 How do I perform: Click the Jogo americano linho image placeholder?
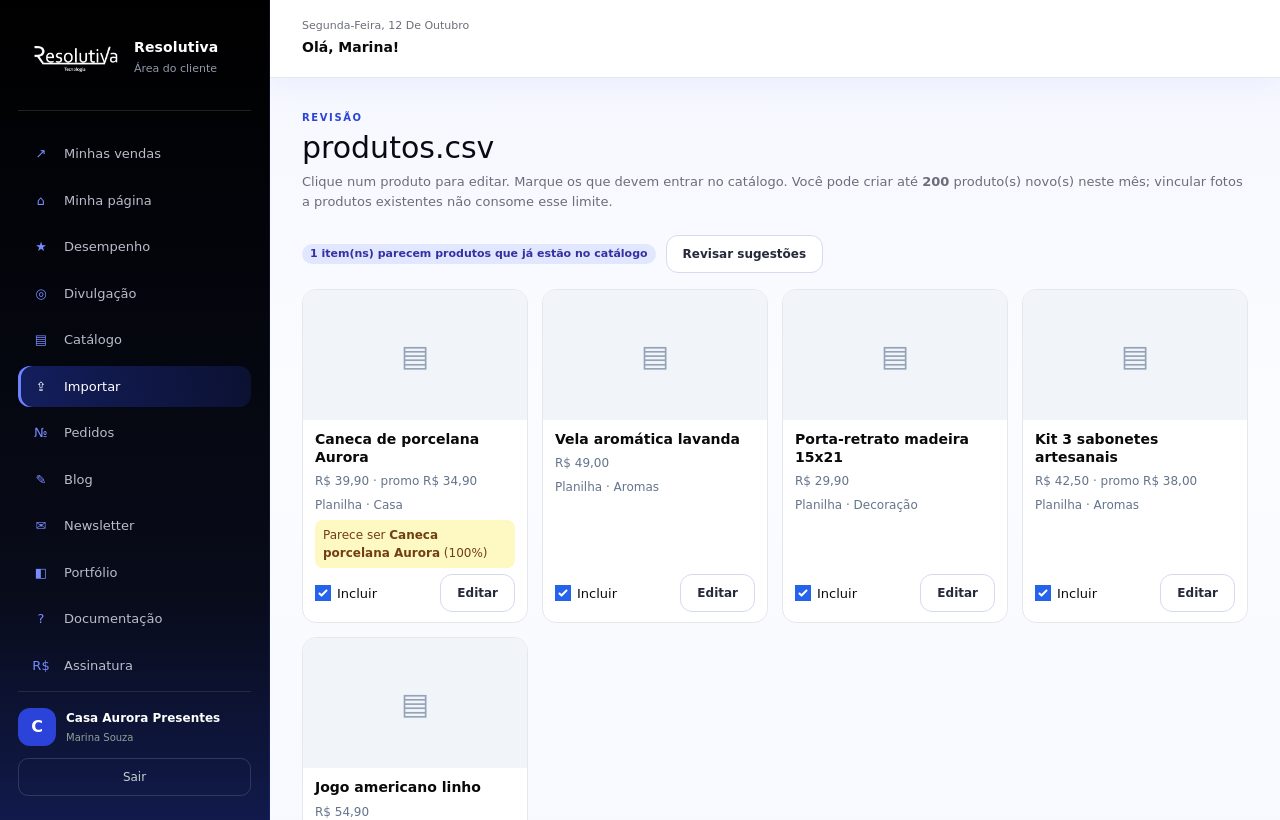point(415,703)
